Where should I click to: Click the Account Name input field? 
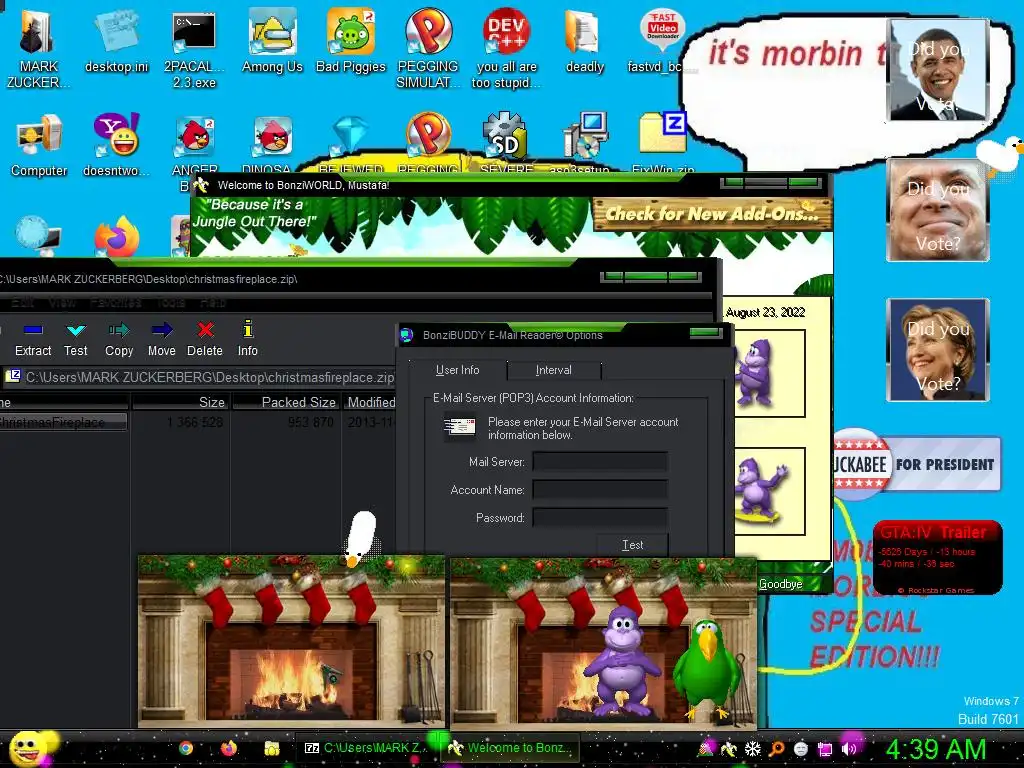600,490
